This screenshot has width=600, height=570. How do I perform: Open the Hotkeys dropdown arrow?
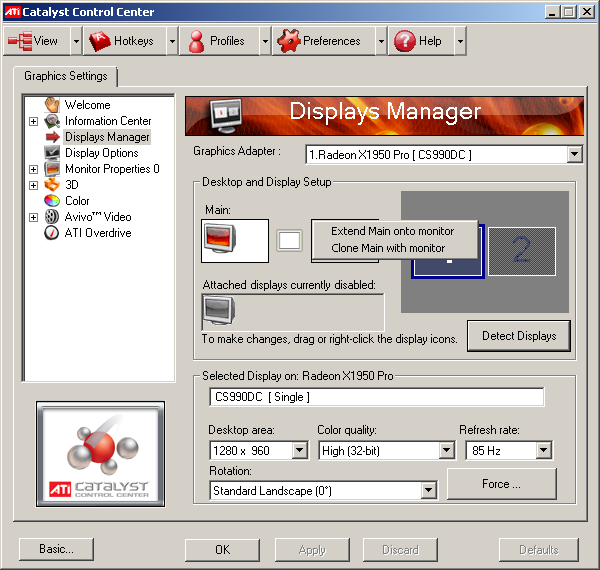click(x=172, y=41)
